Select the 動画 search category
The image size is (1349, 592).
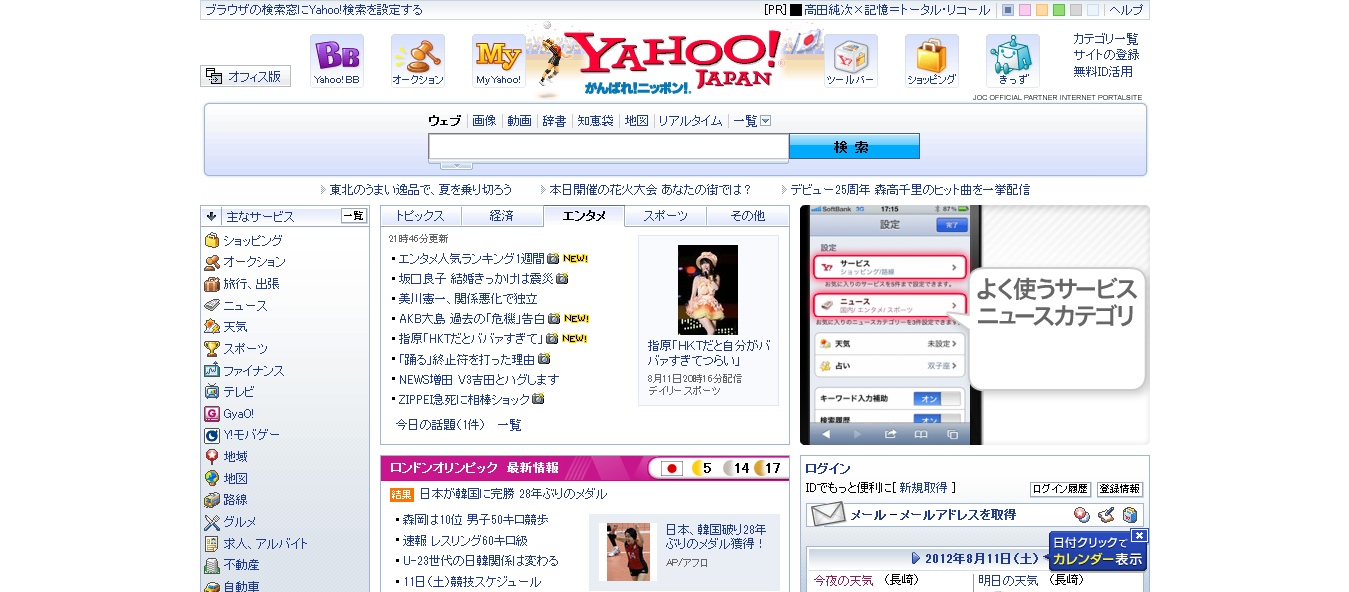(x=519, y=121)
